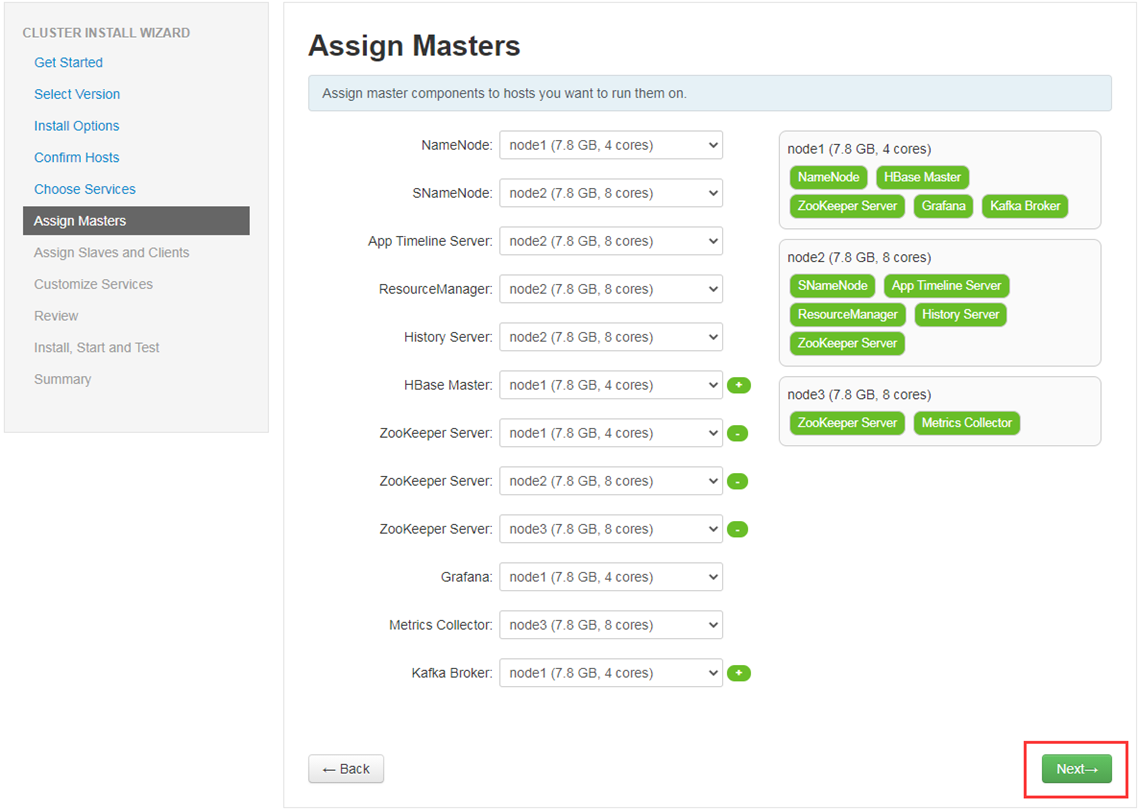This screenshot has height=810, width=1138.
Task: Open the Metrics Collector host dropdown
Action: pyautogui.click(x=611, y=624)
